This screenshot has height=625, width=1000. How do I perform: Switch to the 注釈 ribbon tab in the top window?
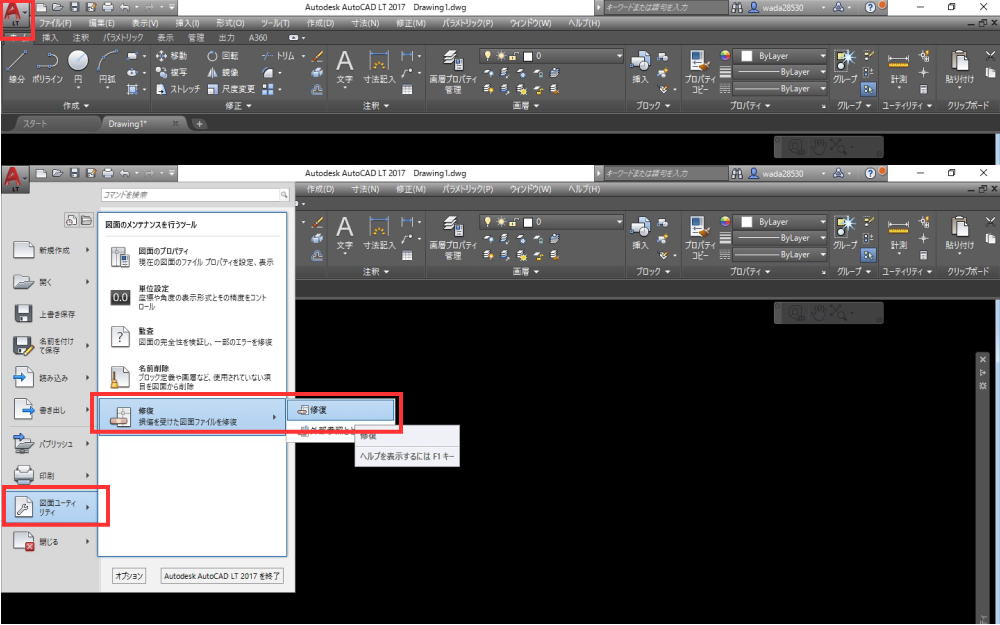click(x=80, y=38)
